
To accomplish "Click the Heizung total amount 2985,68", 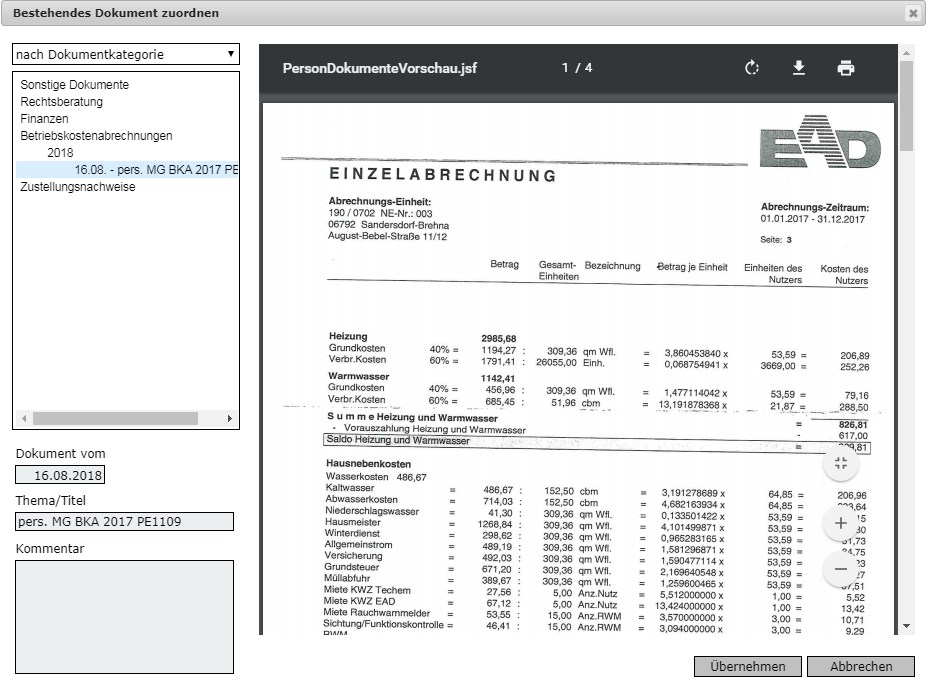I will click(499, 339).
